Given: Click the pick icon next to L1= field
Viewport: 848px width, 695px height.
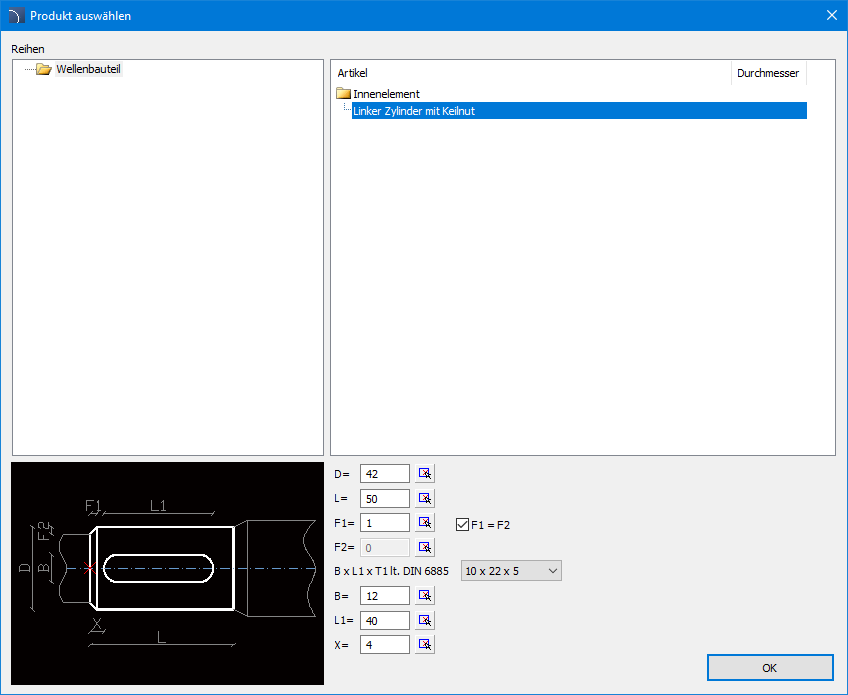Looking at the screenshot, I should pyautogui.click(x=425, y=620).
